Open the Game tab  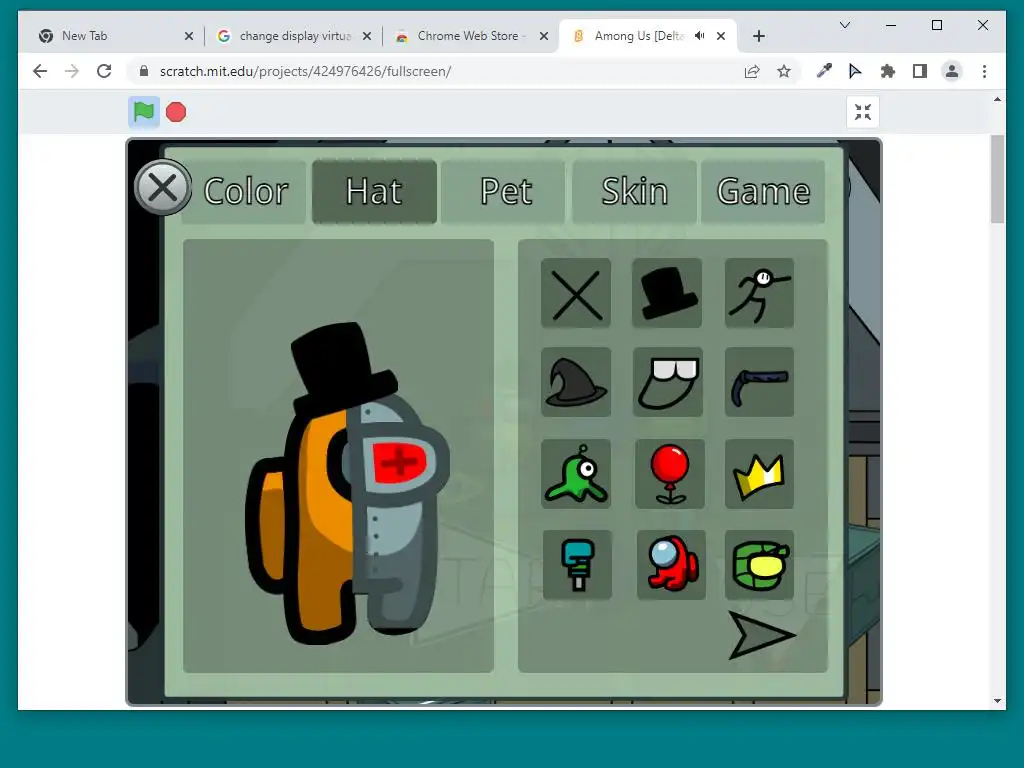[x=763, y=191]
